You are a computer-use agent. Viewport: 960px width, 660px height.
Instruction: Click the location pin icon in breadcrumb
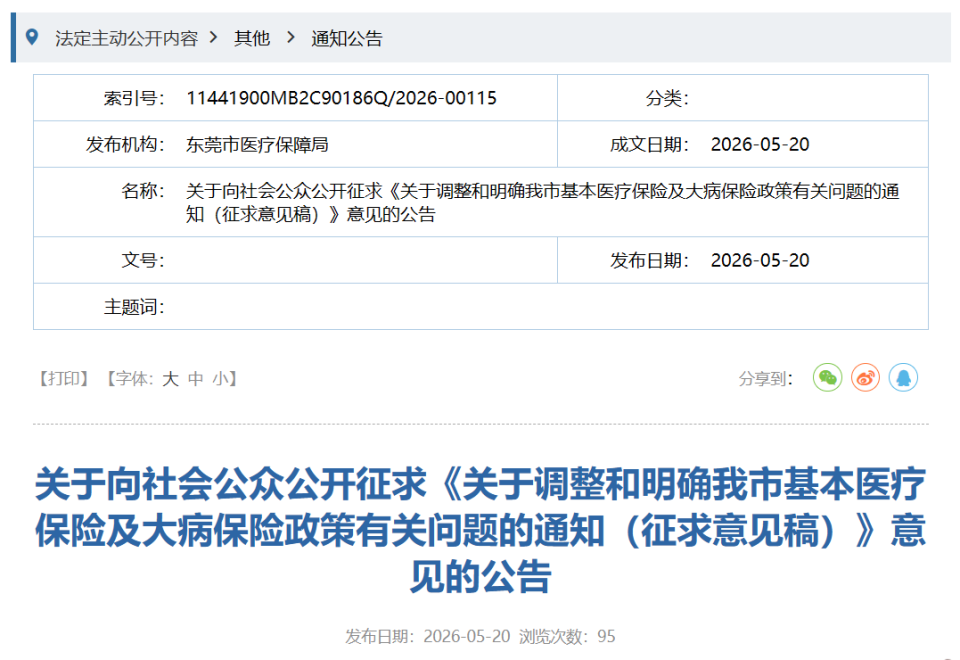pyautogui.click(x=32, y=37)
